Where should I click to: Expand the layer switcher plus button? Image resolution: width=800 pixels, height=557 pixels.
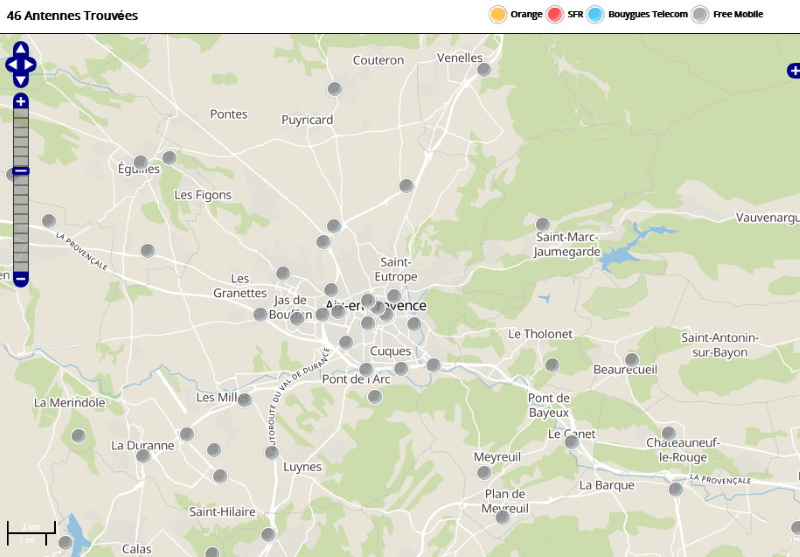click(x=794, y=70)
